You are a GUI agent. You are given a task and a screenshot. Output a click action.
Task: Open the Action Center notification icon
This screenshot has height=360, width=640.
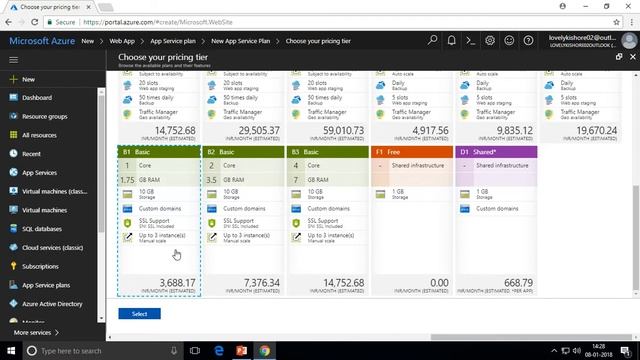(625, 351)
